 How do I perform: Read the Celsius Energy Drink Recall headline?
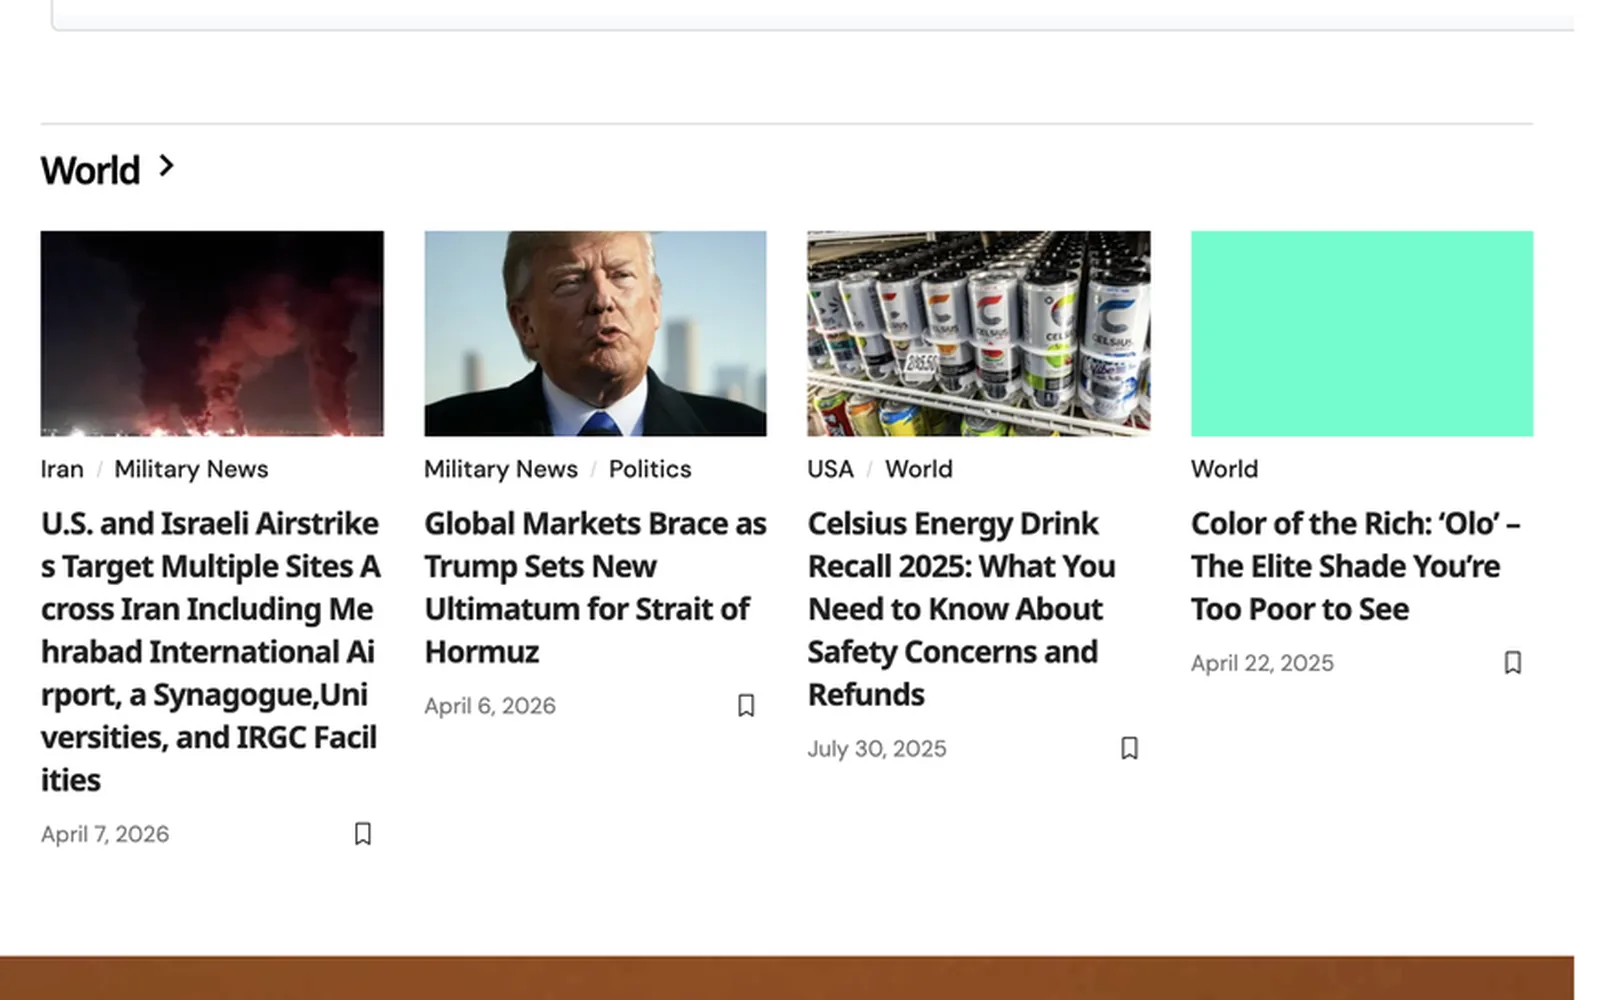[x=961, y=608]
